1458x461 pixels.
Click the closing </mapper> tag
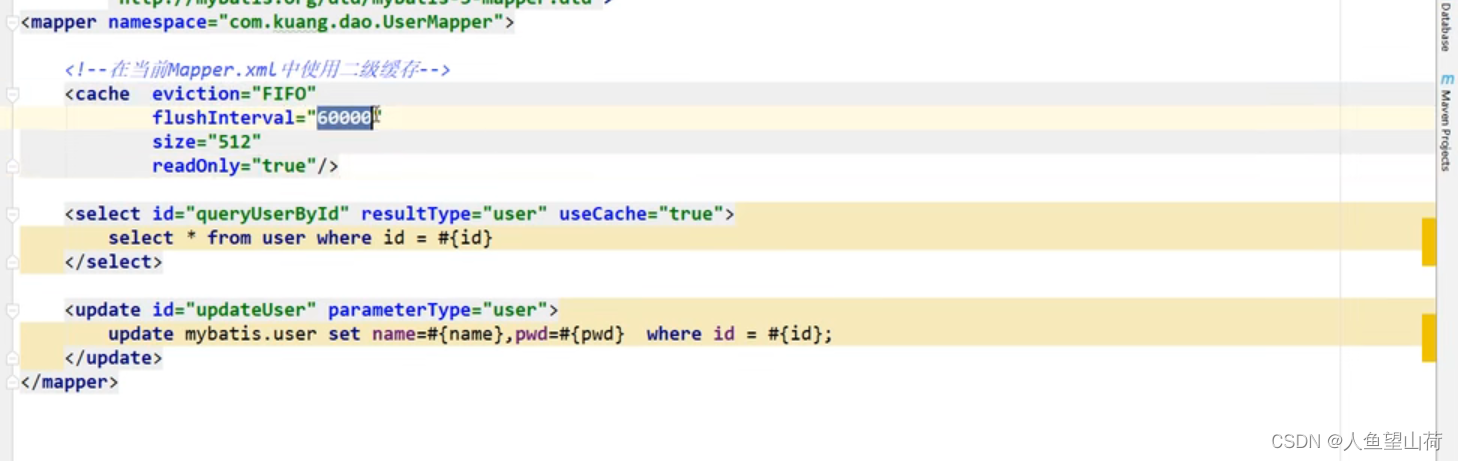69,382
